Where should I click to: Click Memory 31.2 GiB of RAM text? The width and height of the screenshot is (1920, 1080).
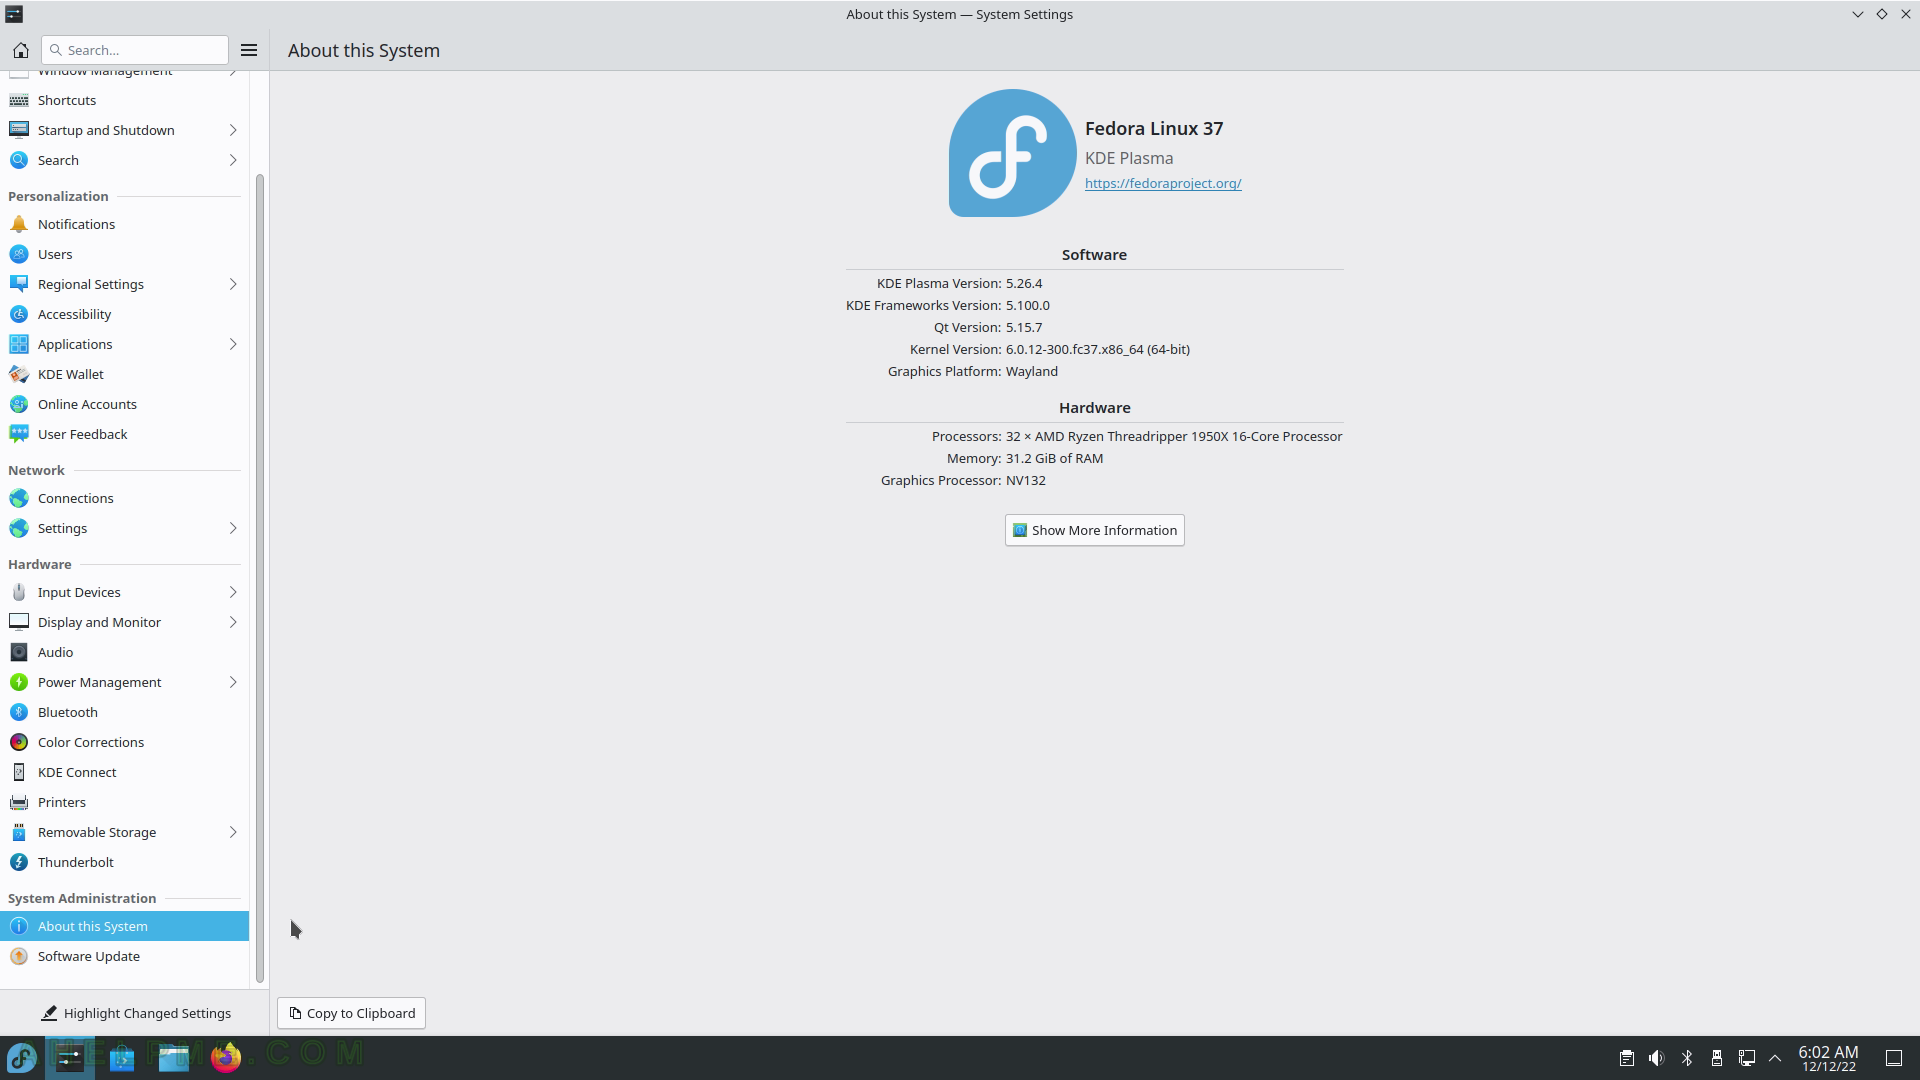click(1055, 458)
